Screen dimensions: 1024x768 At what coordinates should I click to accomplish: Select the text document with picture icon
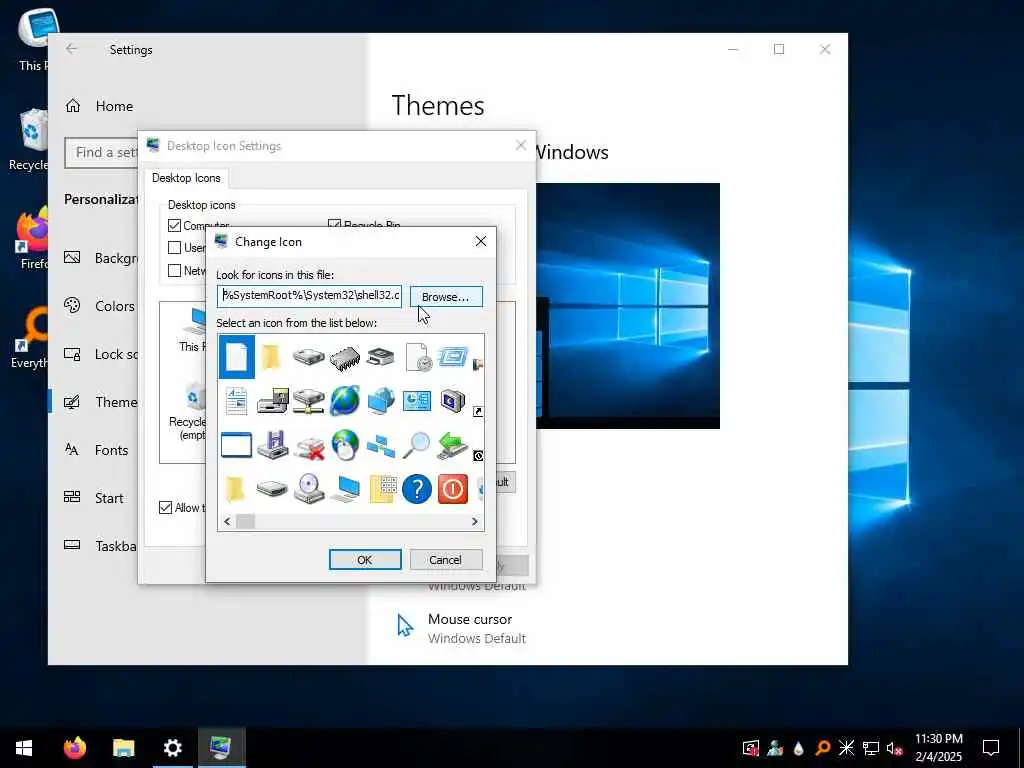pos(236,401)
